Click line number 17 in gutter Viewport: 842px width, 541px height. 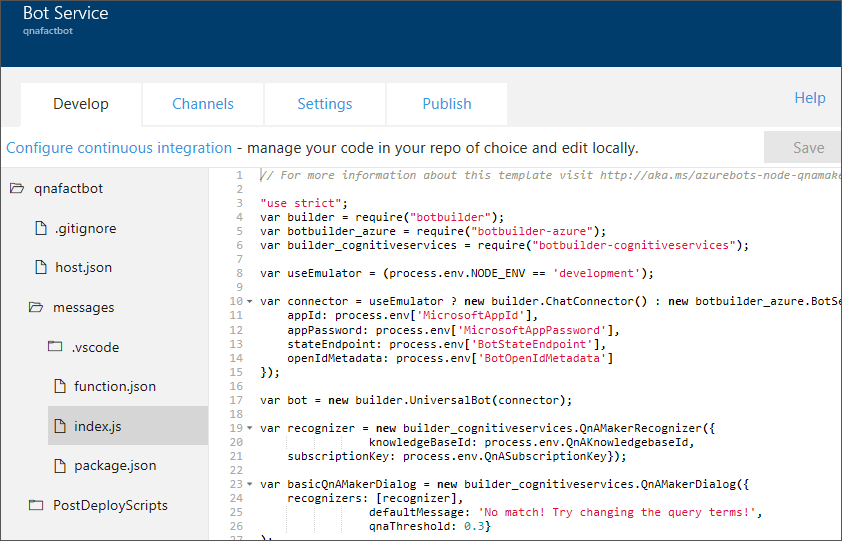tap(236, 400)
